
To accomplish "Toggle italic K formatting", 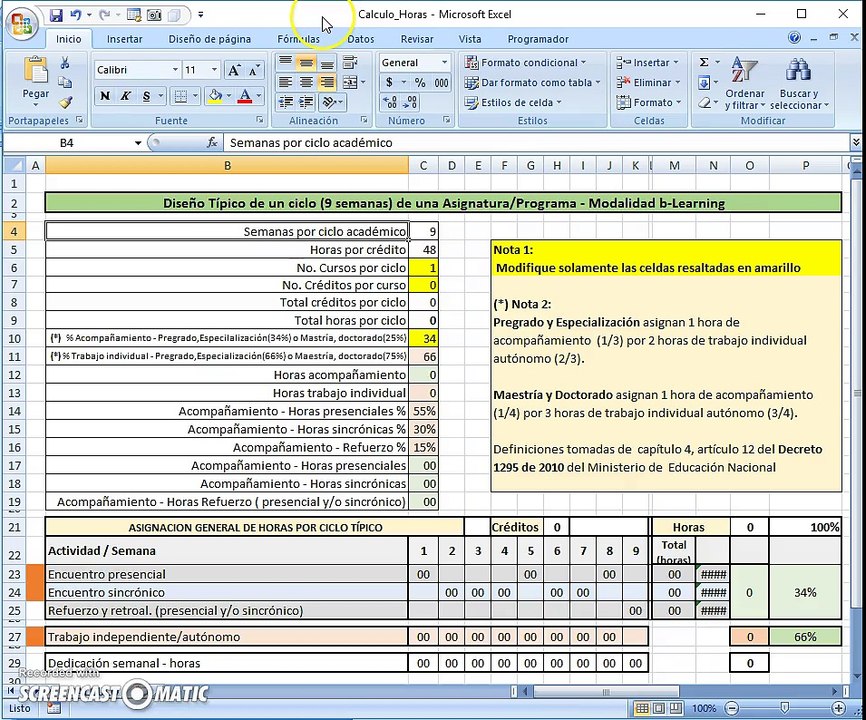I will coord(125,96).
